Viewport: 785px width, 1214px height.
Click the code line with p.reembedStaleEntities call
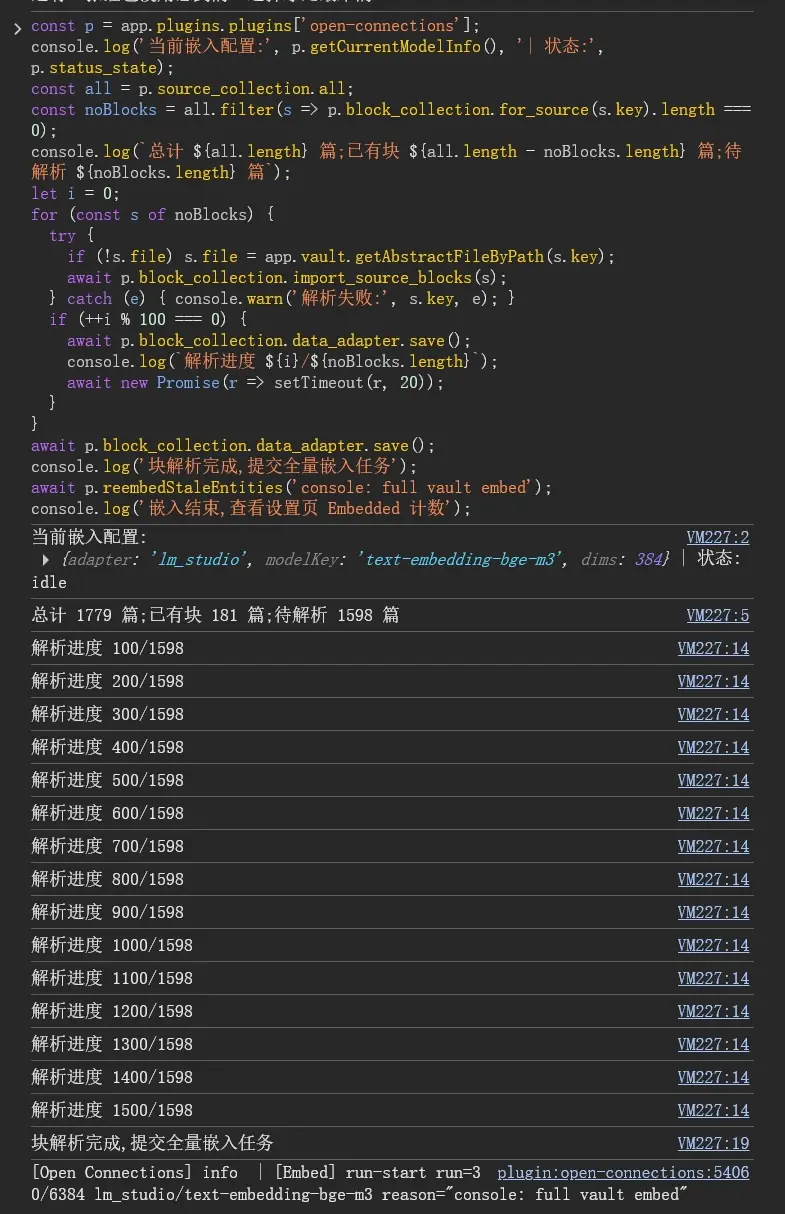click(291, 488)
